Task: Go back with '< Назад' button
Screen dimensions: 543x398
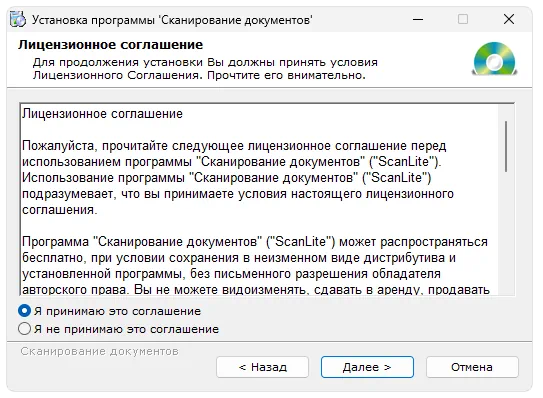Action: [262, 367]
